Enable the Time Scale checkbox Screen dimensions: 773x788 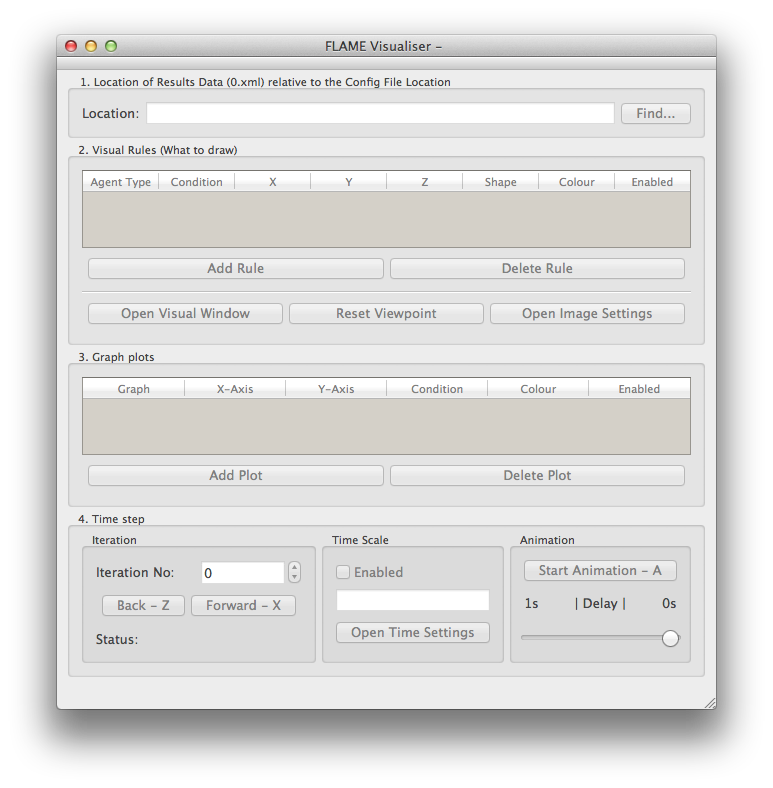[x=343, y=572]
